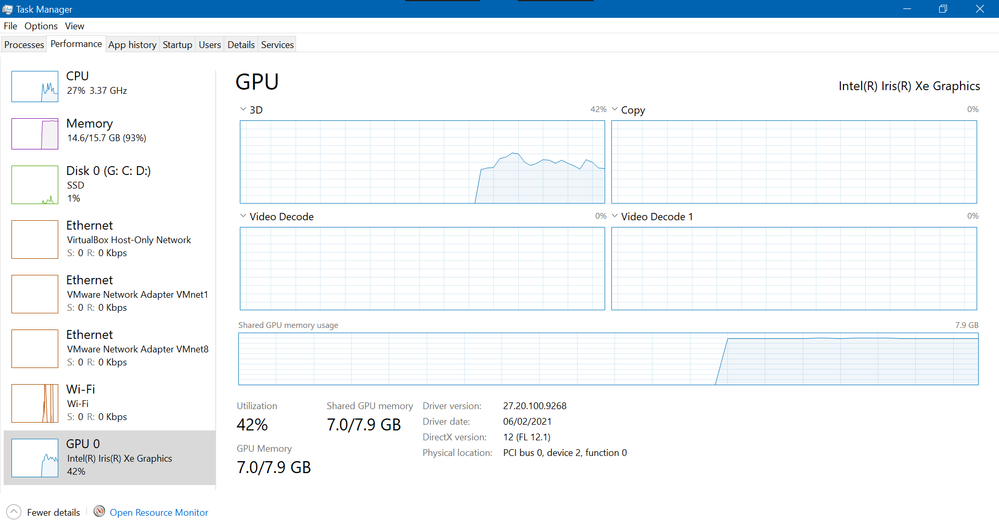Click the DirectX version 12 (FL 12.1) value
Viewport: 999px width, 531px height.
[526, 437]
